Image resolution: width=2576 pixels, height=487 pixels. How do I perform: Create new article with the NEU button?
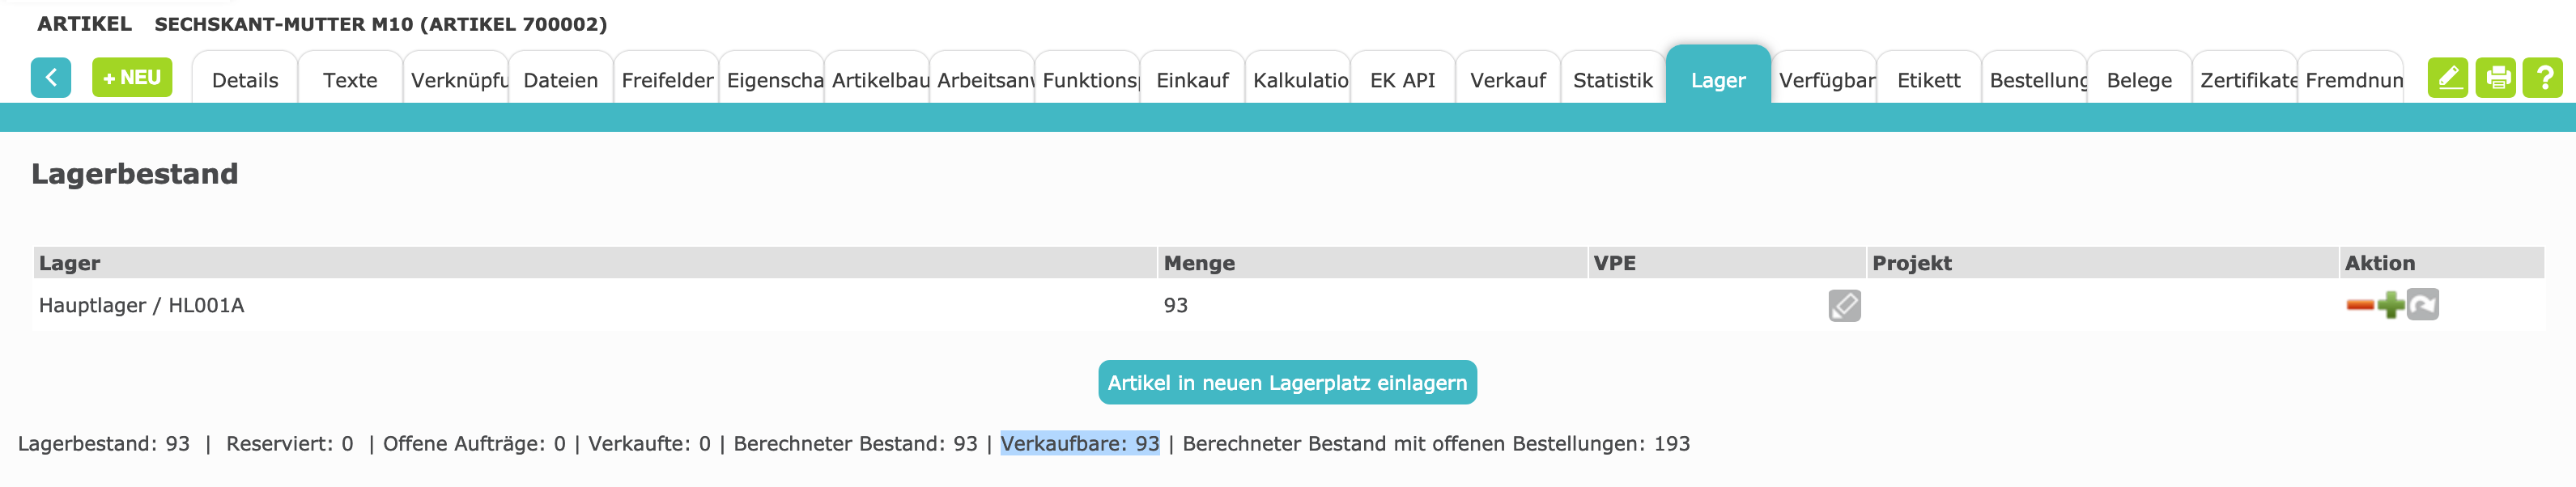point(132,78)
